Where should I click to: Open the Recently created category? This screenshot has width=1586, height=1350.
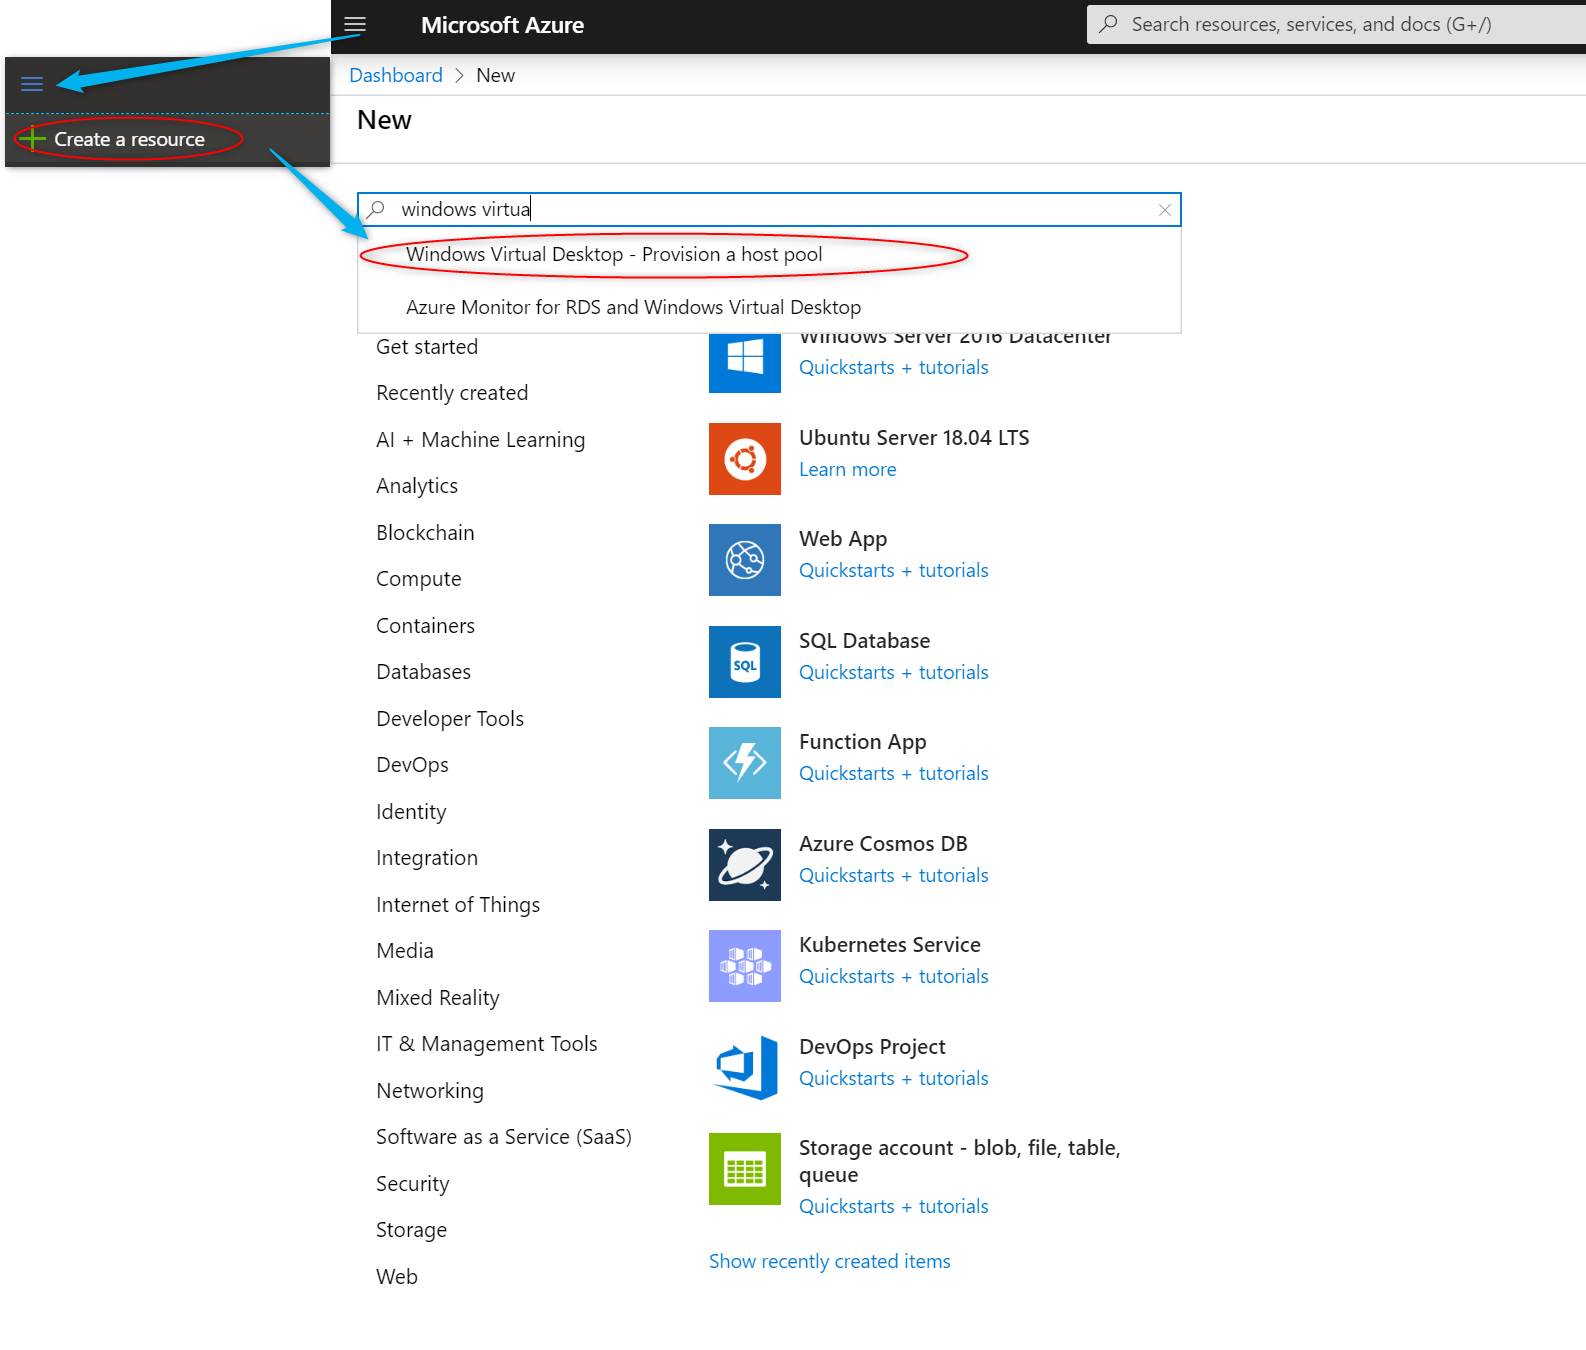pyautogui.click(x=452, y=393)
